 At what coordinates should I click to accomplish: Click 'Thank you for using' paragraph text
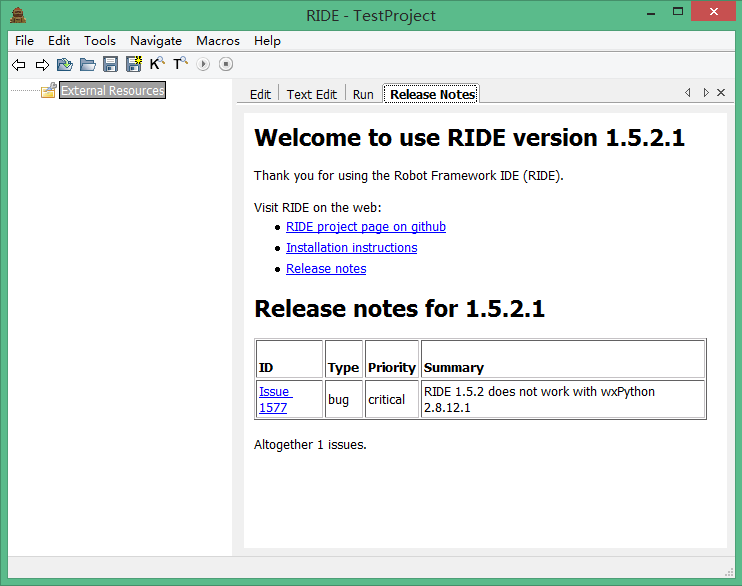(409, 176)
